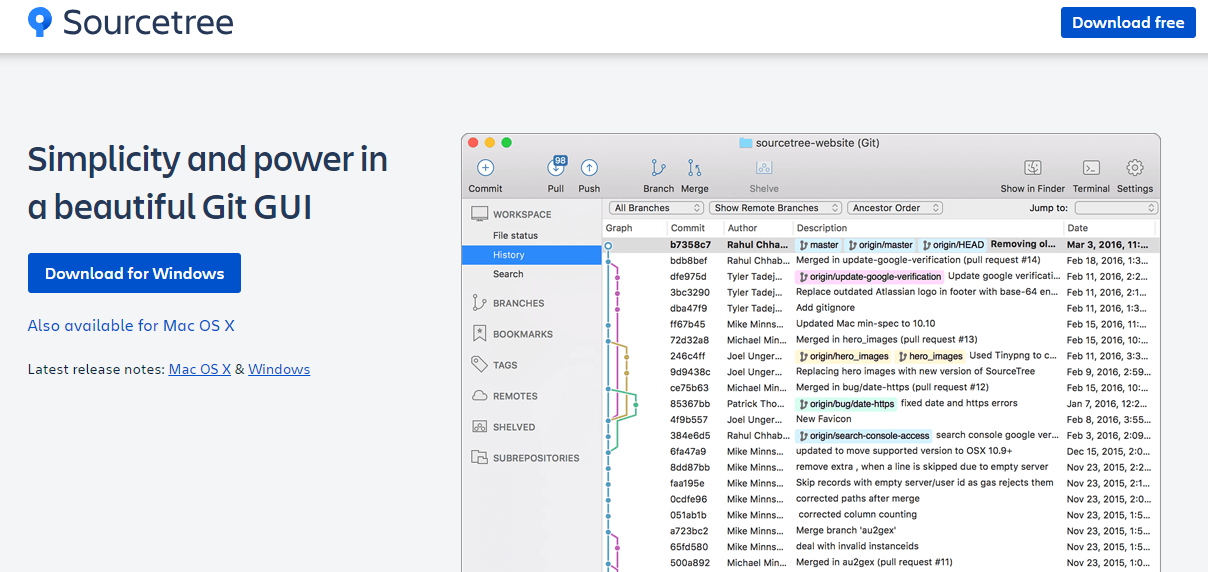This screenshot has height=572, width=1208.
Task: Click the Merge toolbar icon
Action: point(694,168)
